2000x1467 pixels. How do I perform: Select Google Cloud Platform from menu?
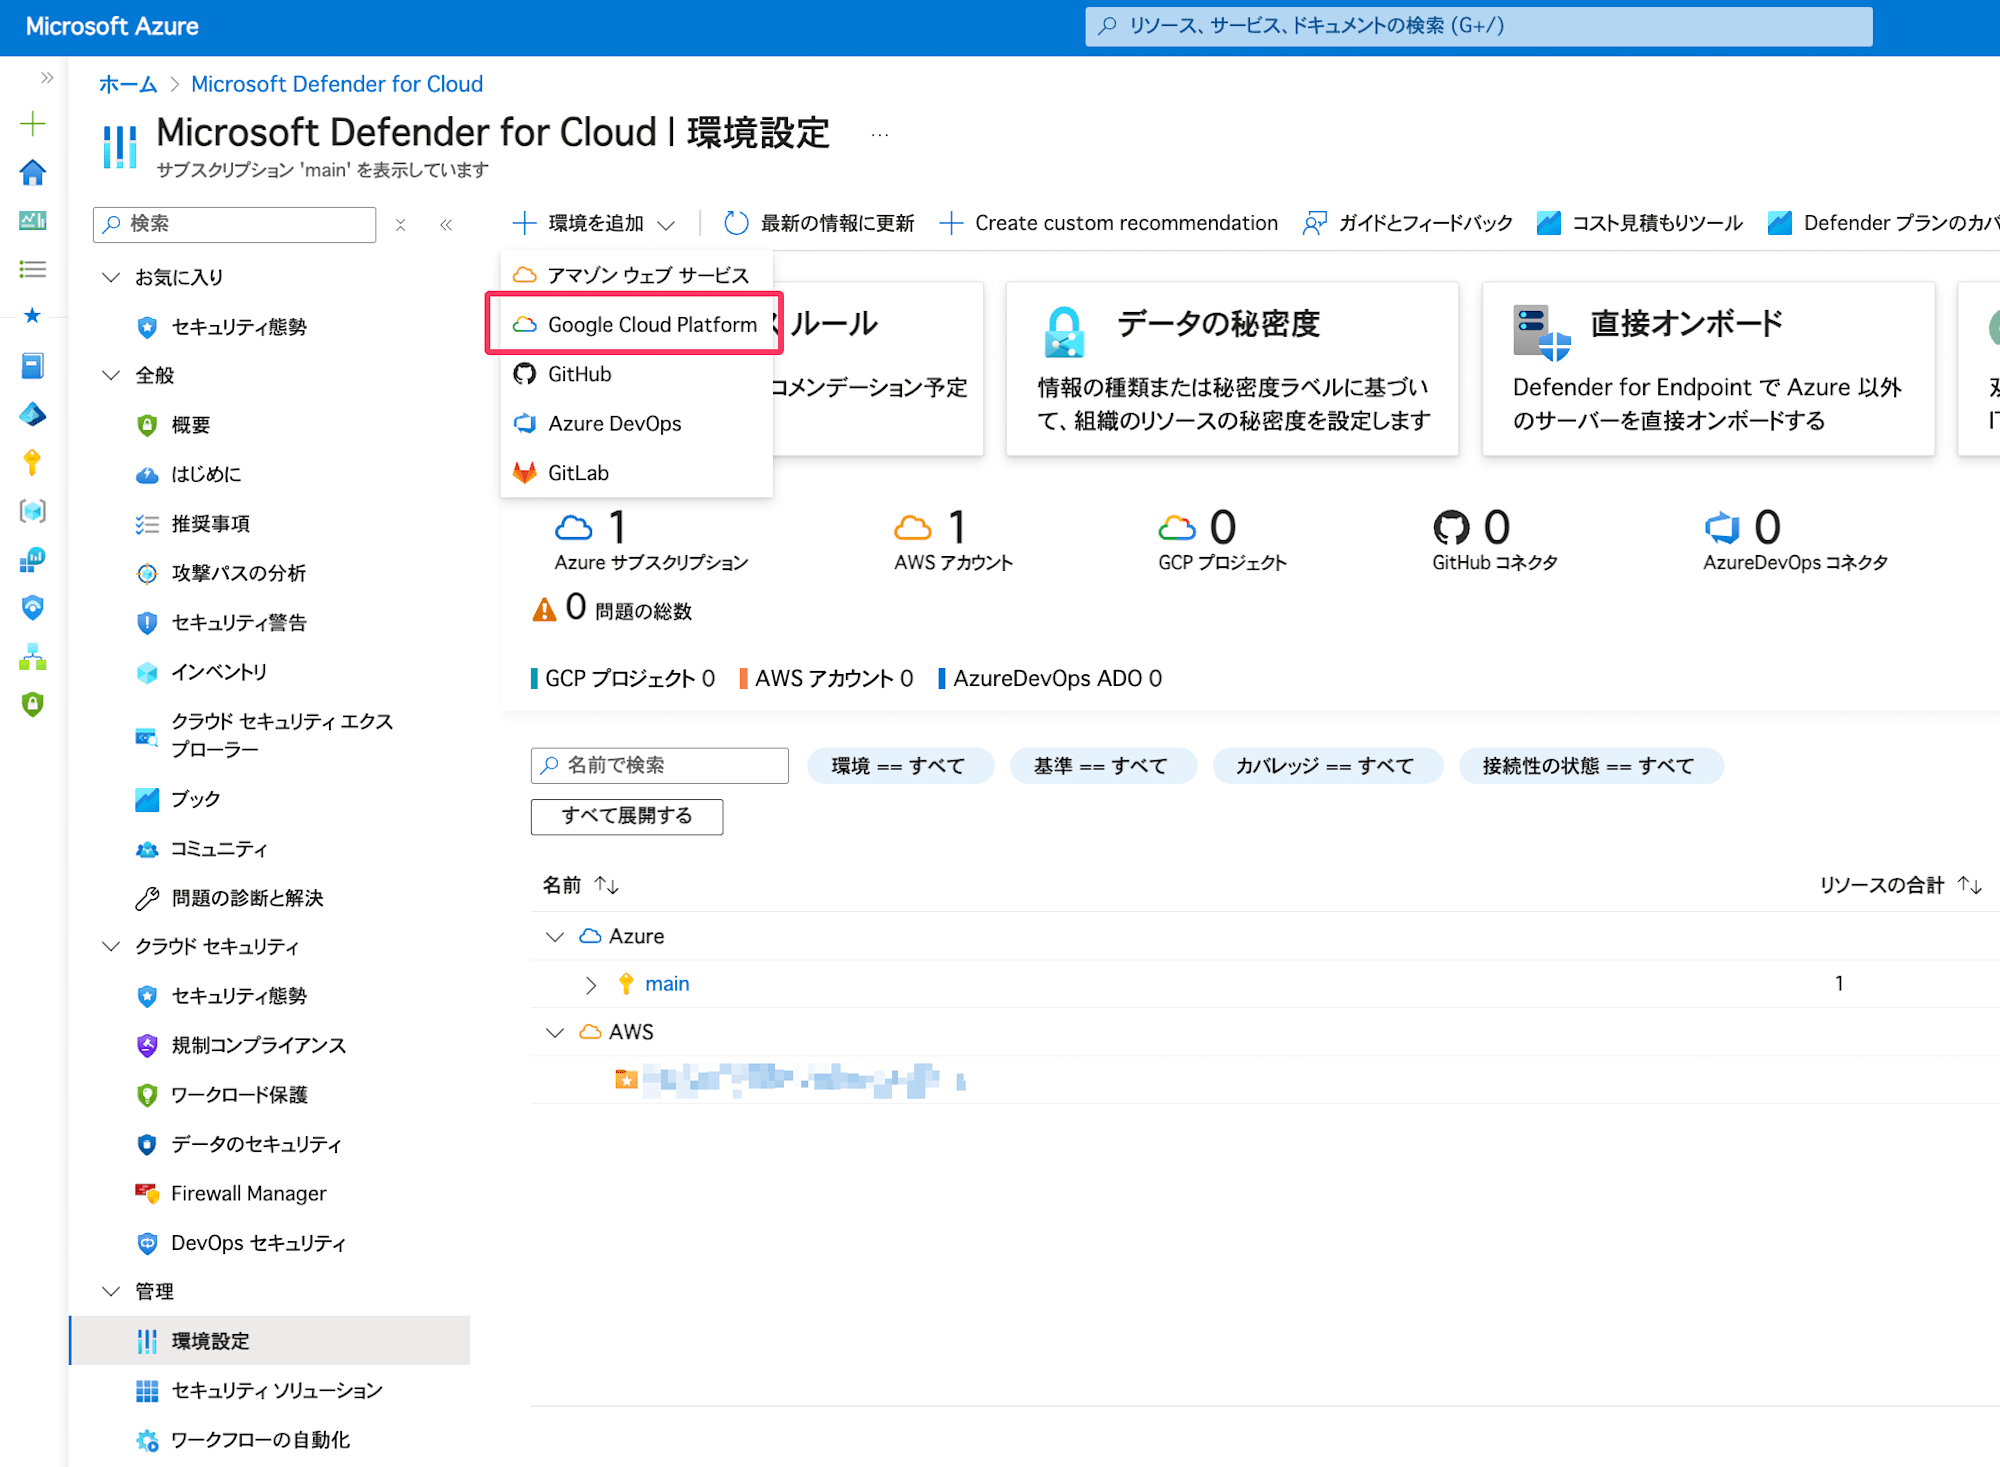(636, 324)
